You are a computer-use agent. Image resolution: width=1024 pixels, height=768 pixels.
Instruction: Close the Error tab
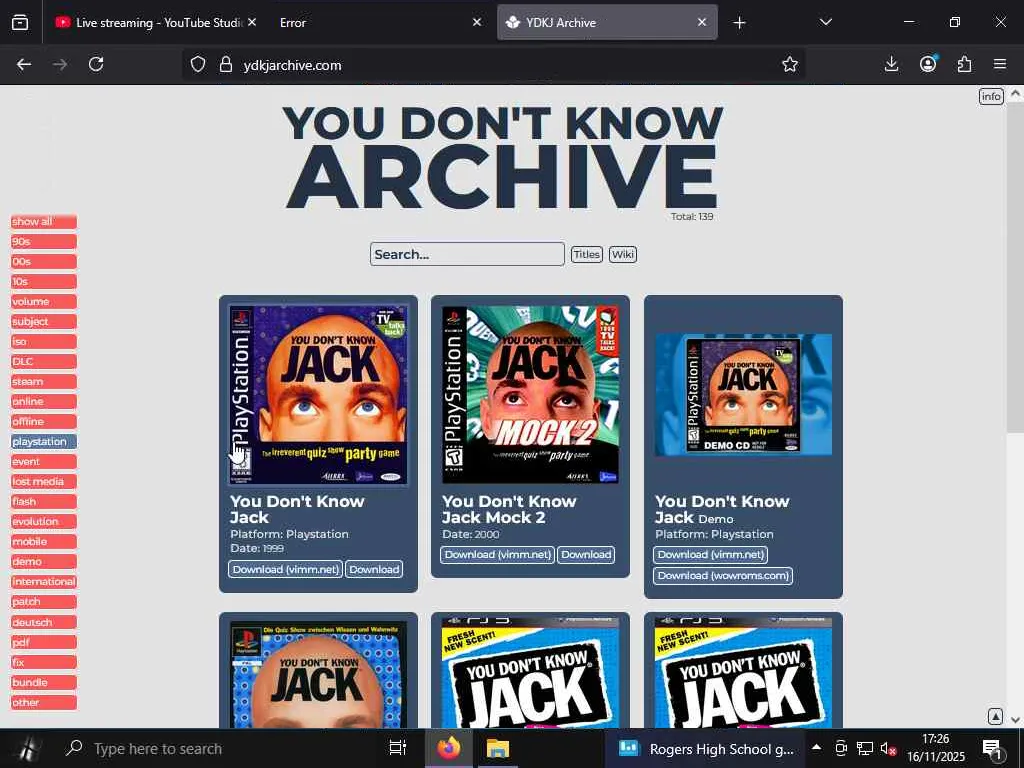pyautogui.click(x=477, y=22)
